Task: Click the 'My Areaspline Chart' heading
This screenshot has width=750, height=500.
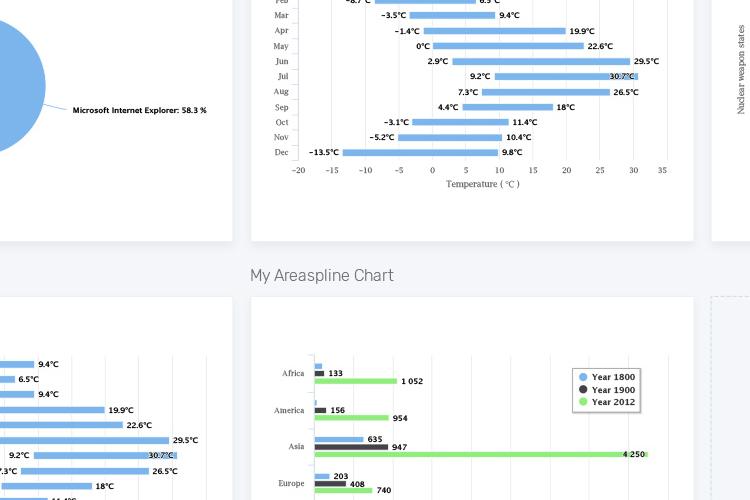Action: (x=322, y=276)
